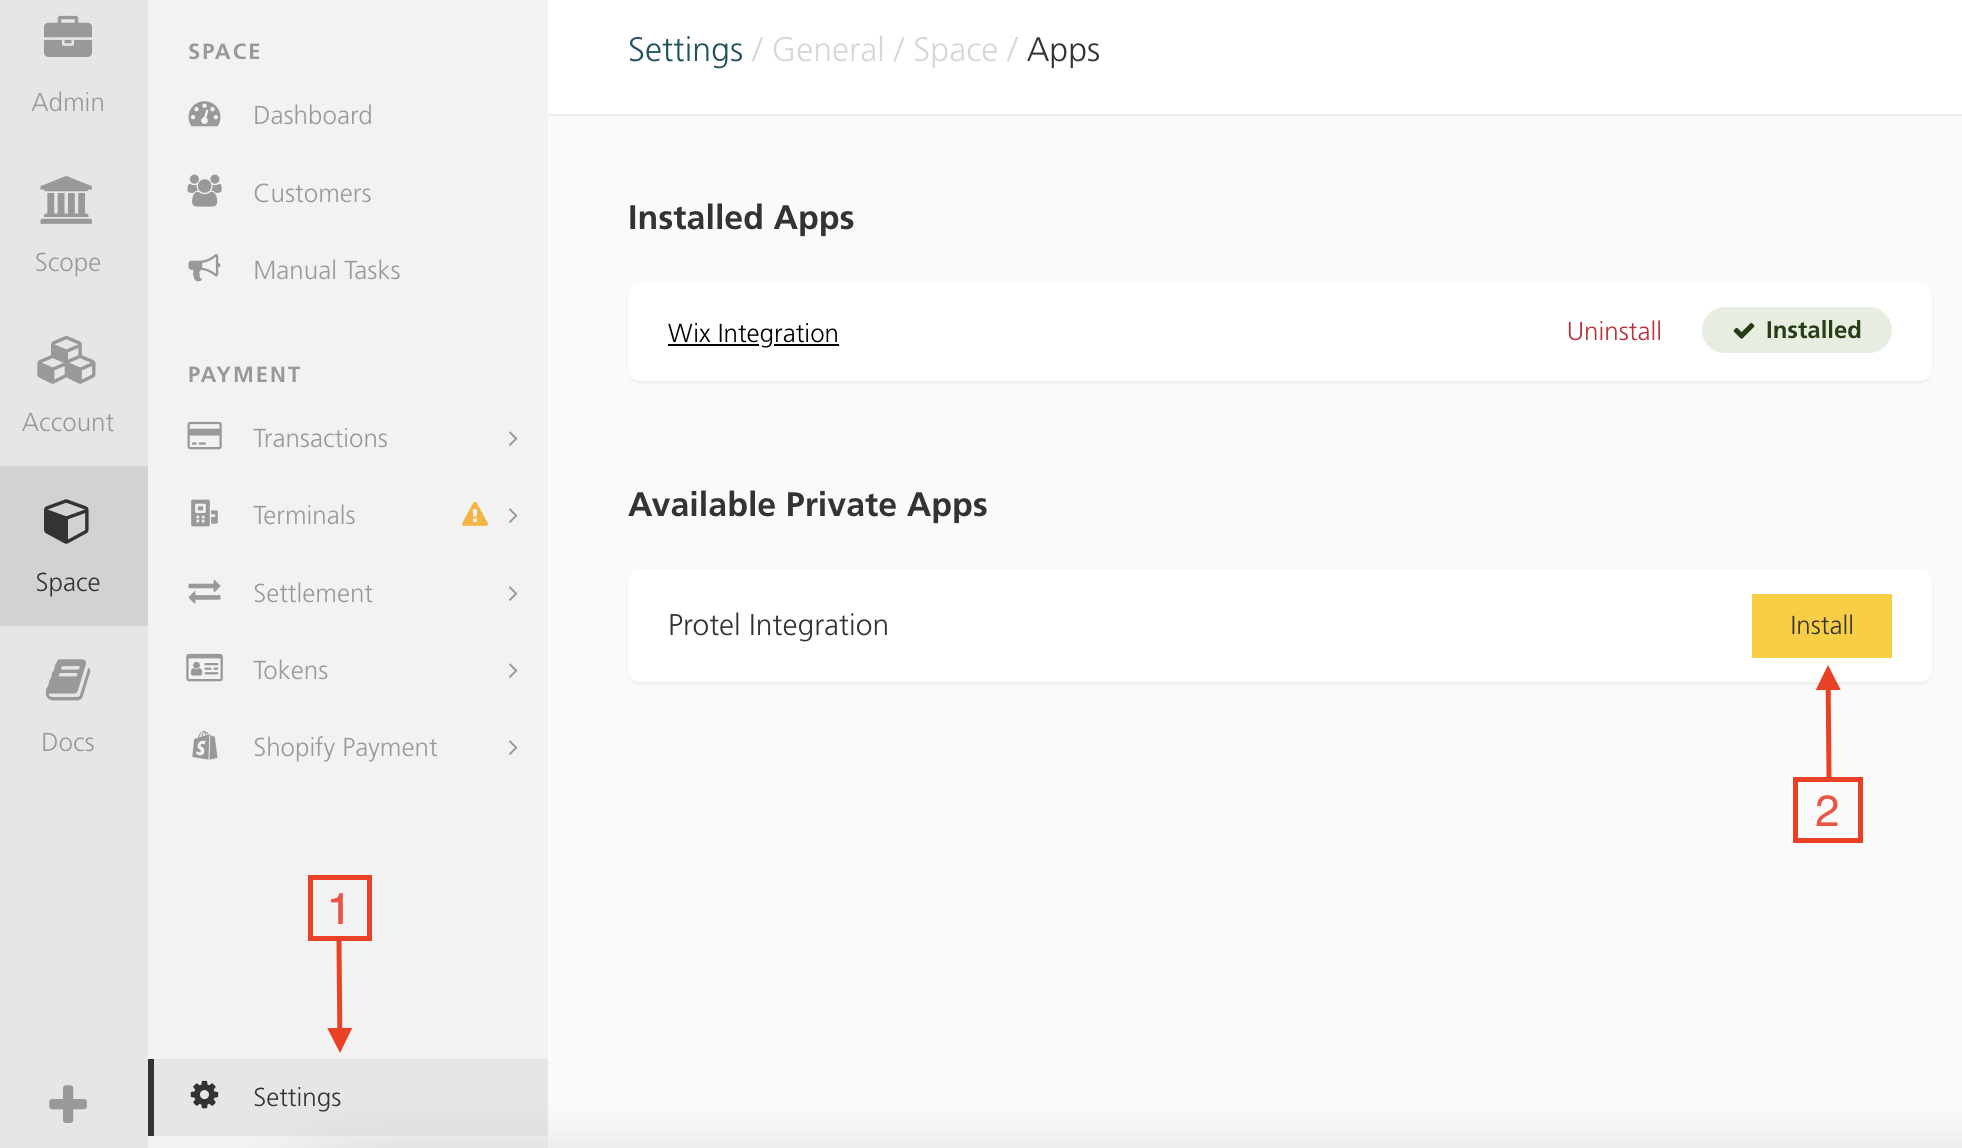
Task: Open Manual Tasks from the sidebar
Action: click(326, 269)
